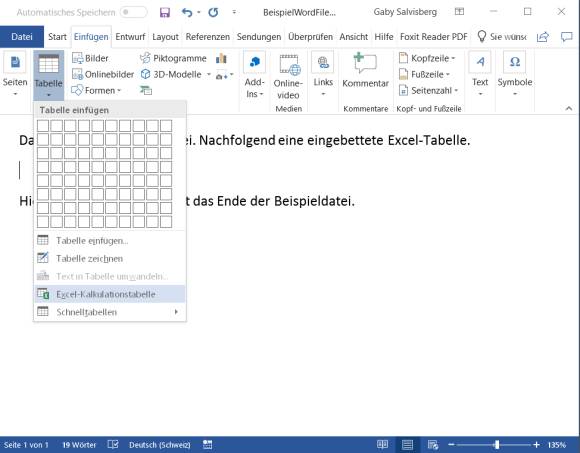Image resolution: width=580 pixels, height=453 pixels.
Task: Click Tabelle zeichnen option
Action: click(110, 258)
